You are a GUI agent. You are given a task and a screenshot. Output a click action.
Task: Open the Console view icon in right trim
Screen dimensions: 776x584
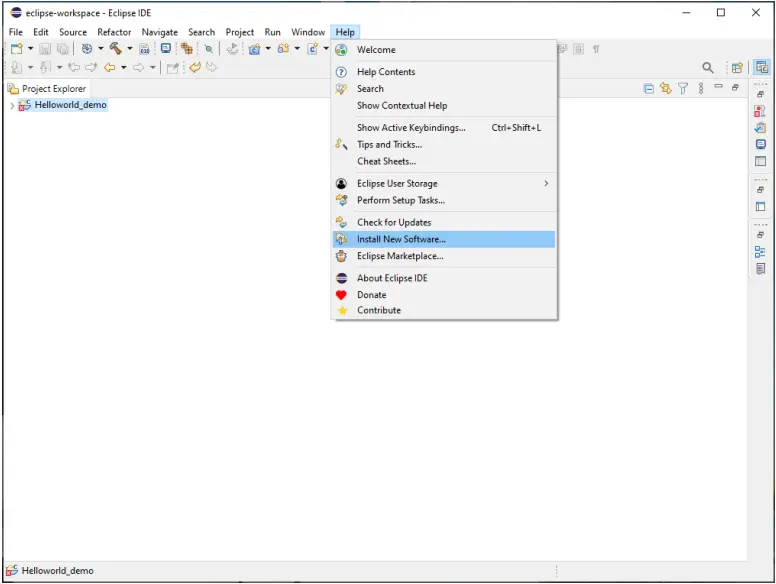coord(761,144)
